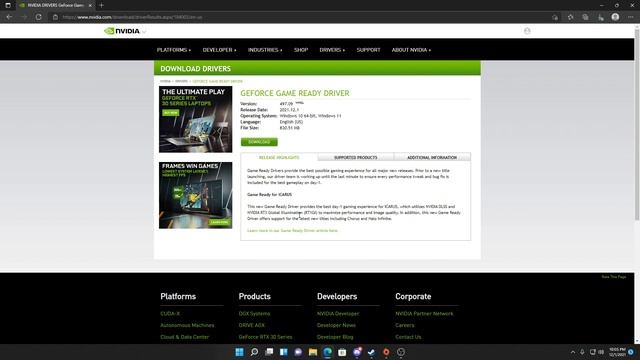
Task: Open the GeForce RTX 30 Series link
Action: 265,337
